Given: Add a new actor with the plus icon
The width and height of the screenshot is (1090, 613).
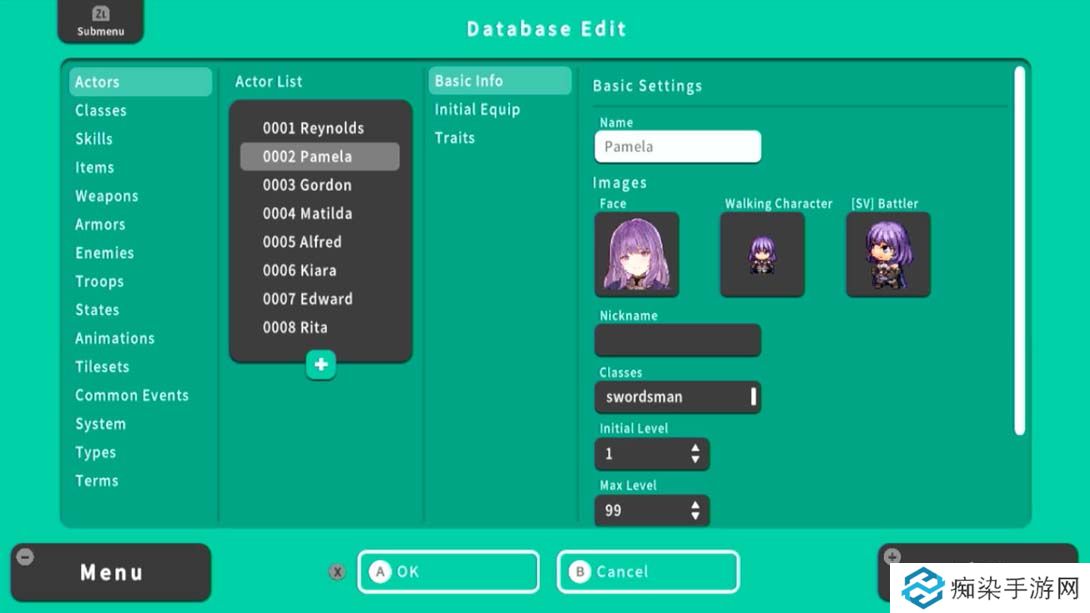Looking at the screenshot, I should [321, 365].
